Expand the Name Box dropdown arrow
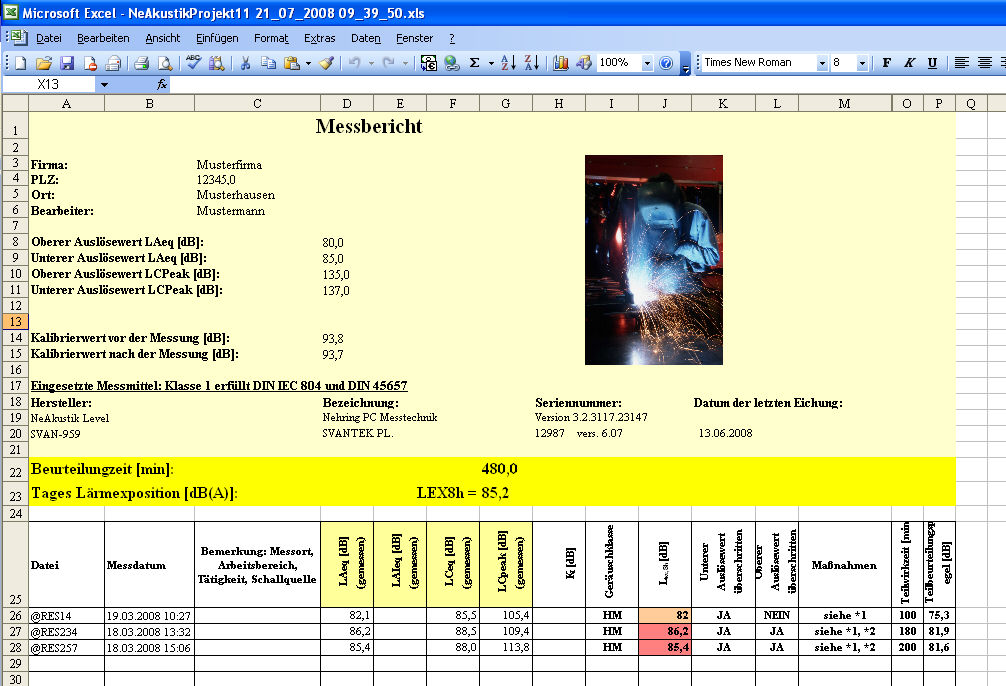The image size is (1006, 686). 103,85
